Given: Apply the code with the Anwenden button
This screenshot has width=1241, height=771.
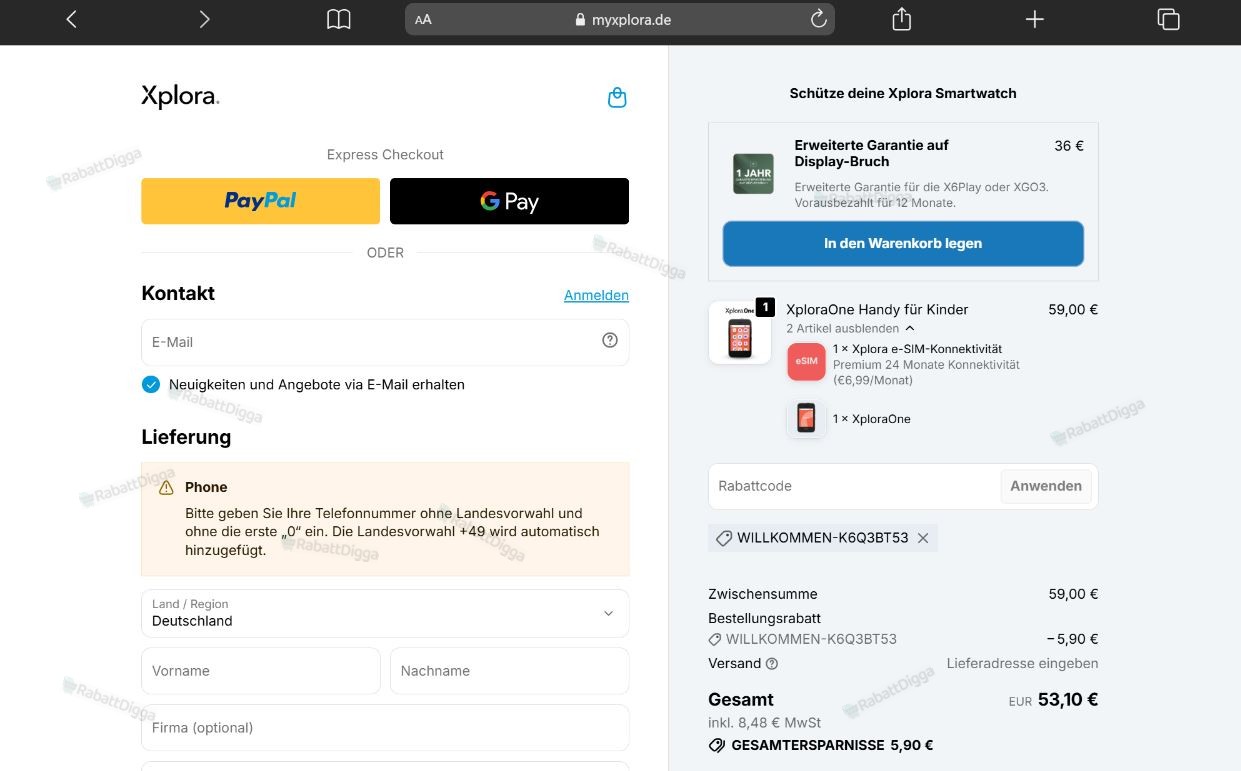Looking at the screenshot, I should tap(1046, 486).
